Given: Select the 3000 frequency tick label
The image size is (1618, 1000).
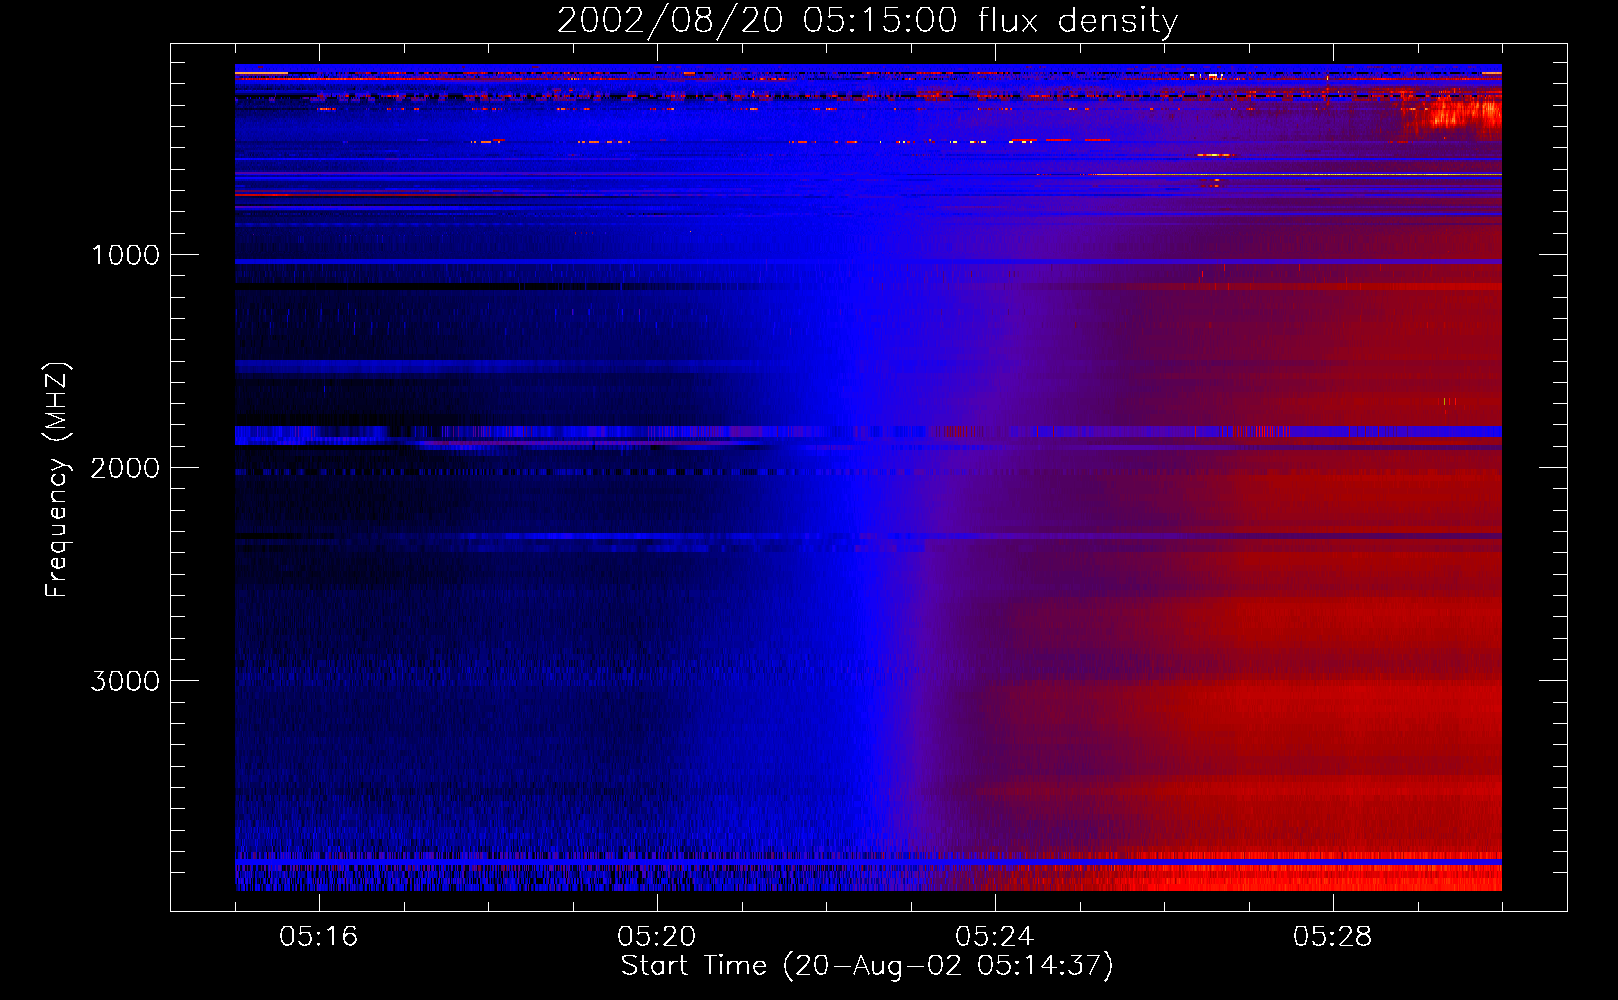Looking at the screenshot, I should (x=125, y=681).
